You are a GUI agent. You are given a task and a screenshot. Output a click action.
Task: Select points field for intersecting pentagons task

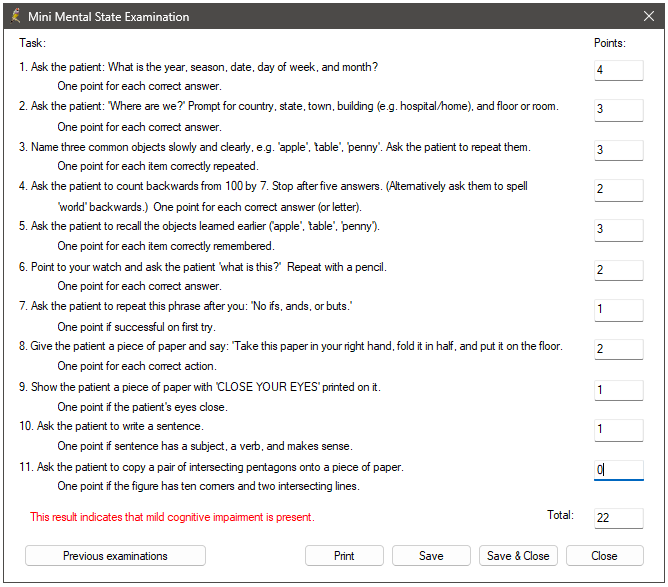619,470
